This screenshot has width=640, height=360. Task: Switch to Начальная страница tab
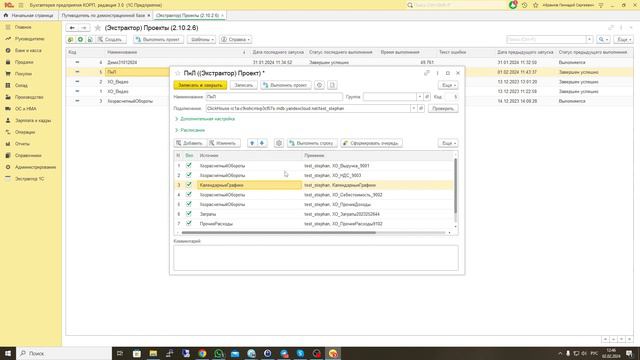point(29,15)
